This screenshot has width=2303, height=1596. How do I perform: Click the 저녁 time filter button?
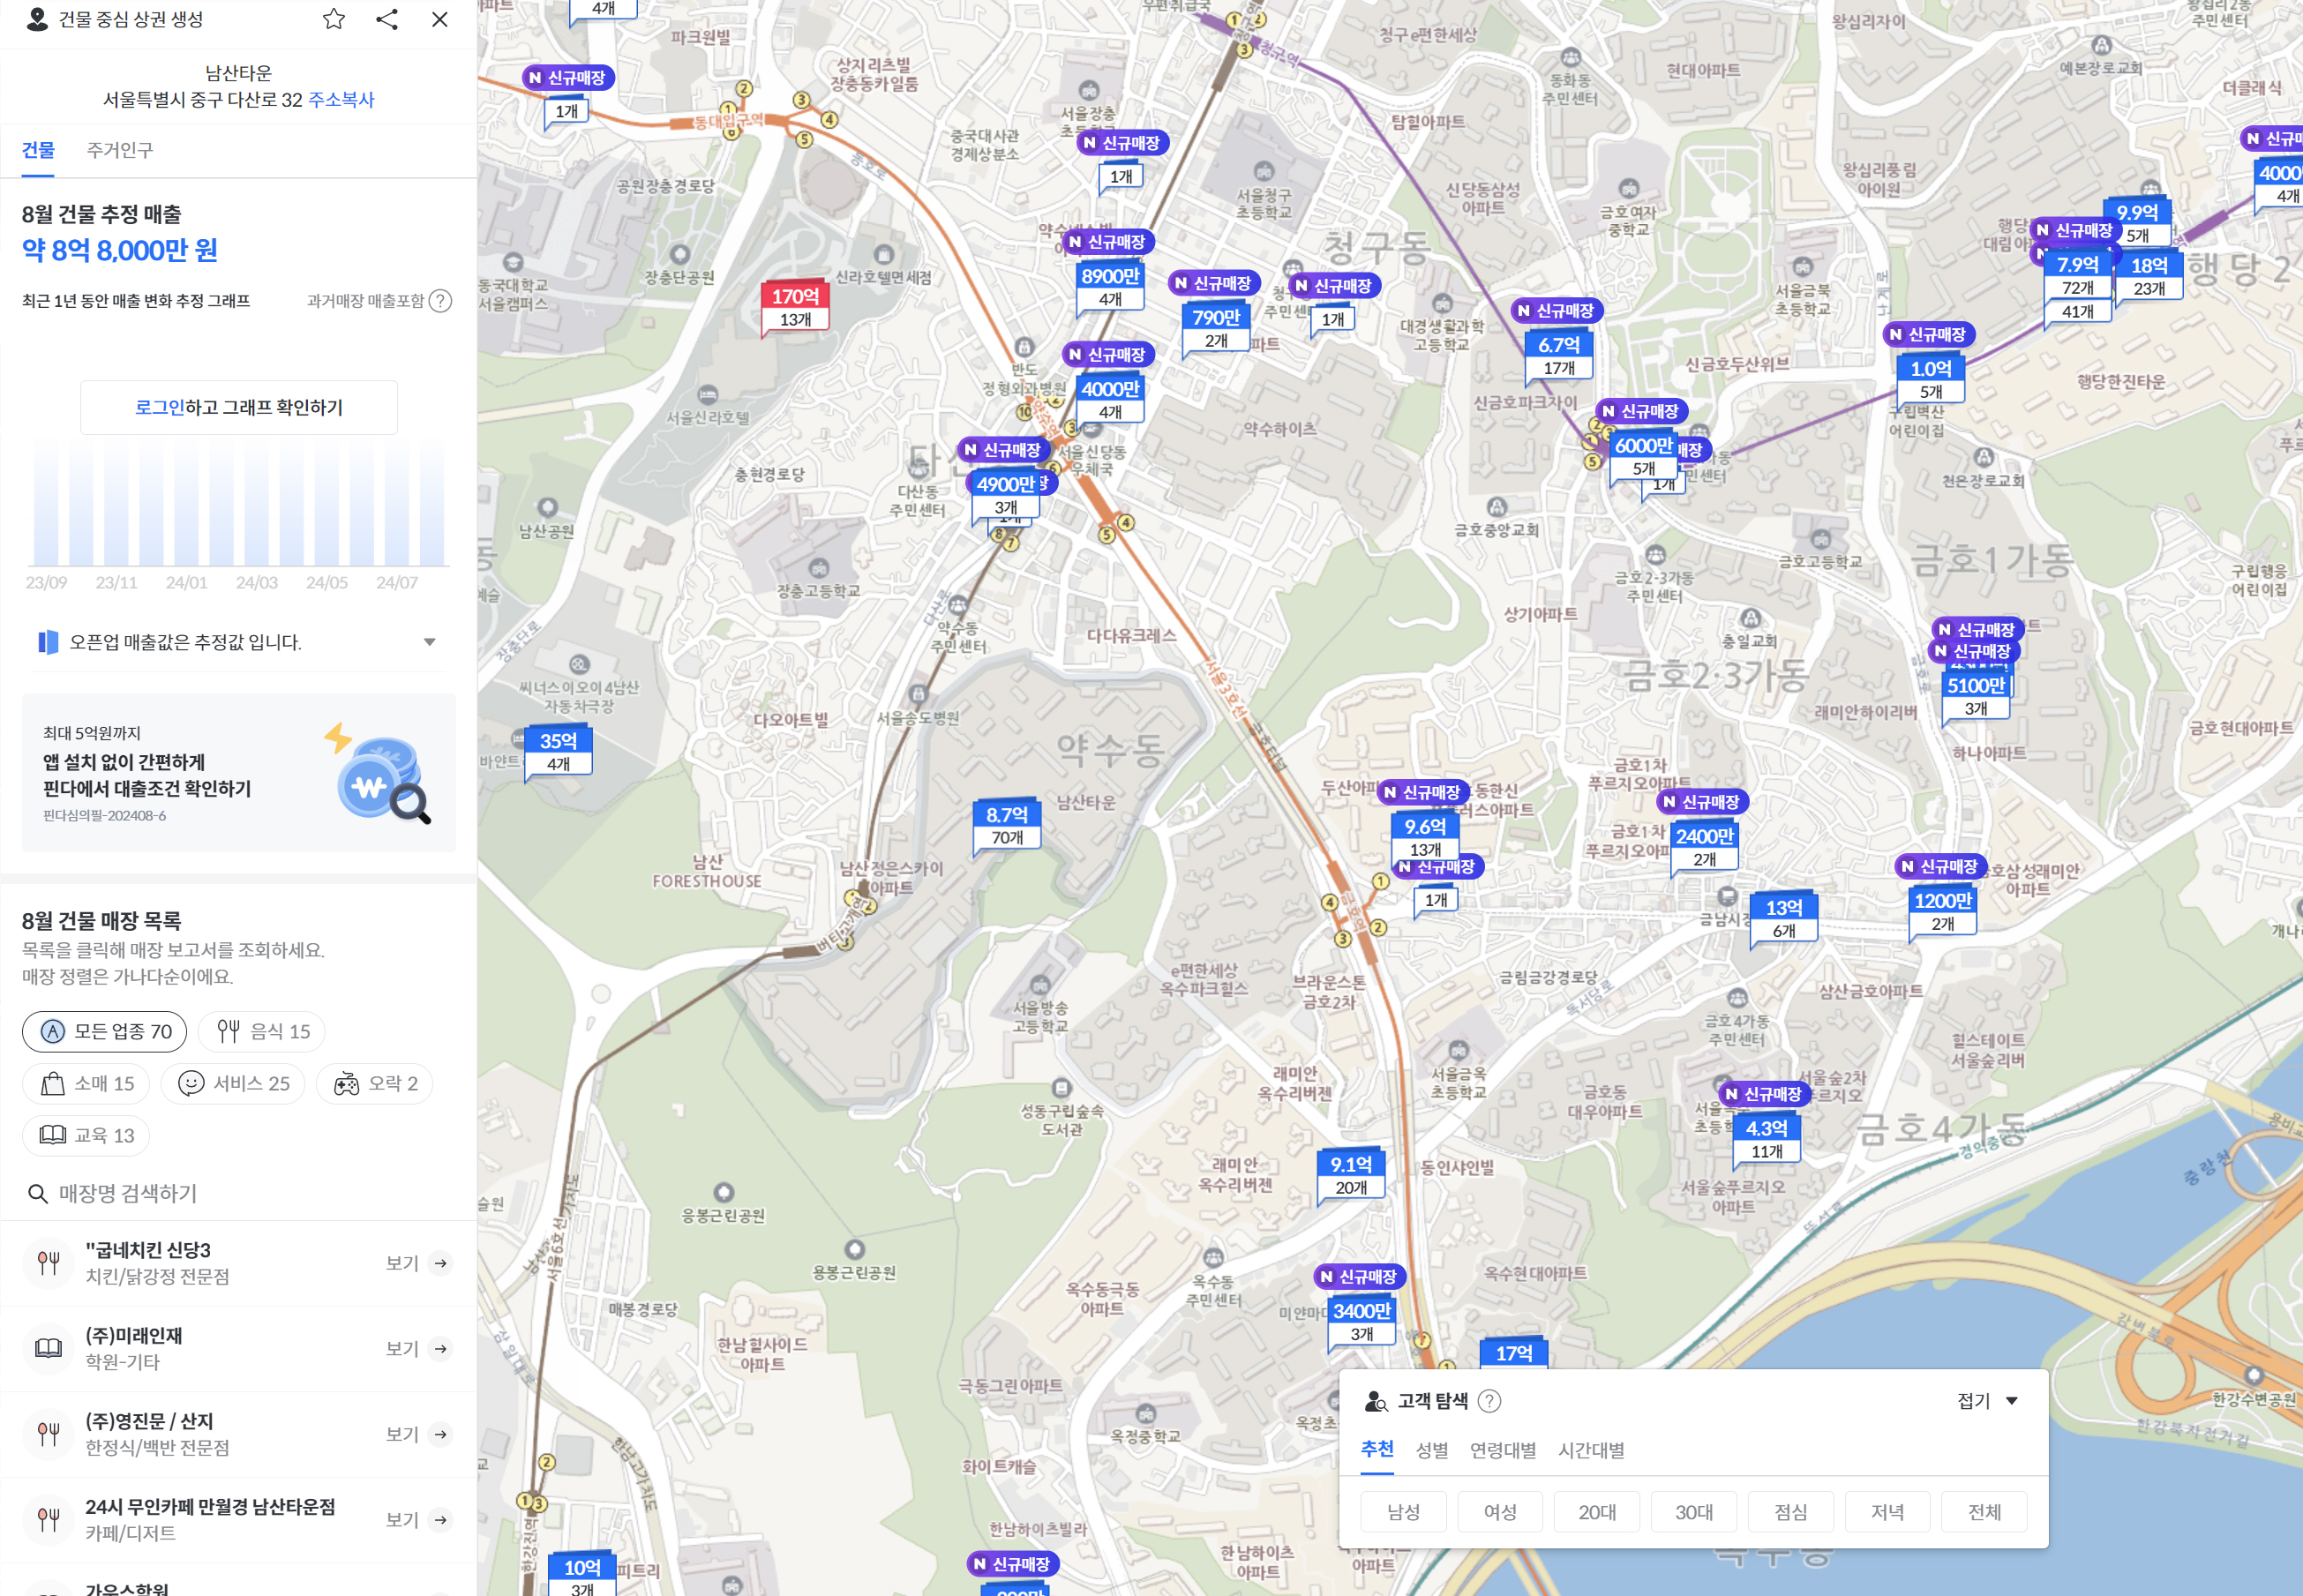1887,1512
